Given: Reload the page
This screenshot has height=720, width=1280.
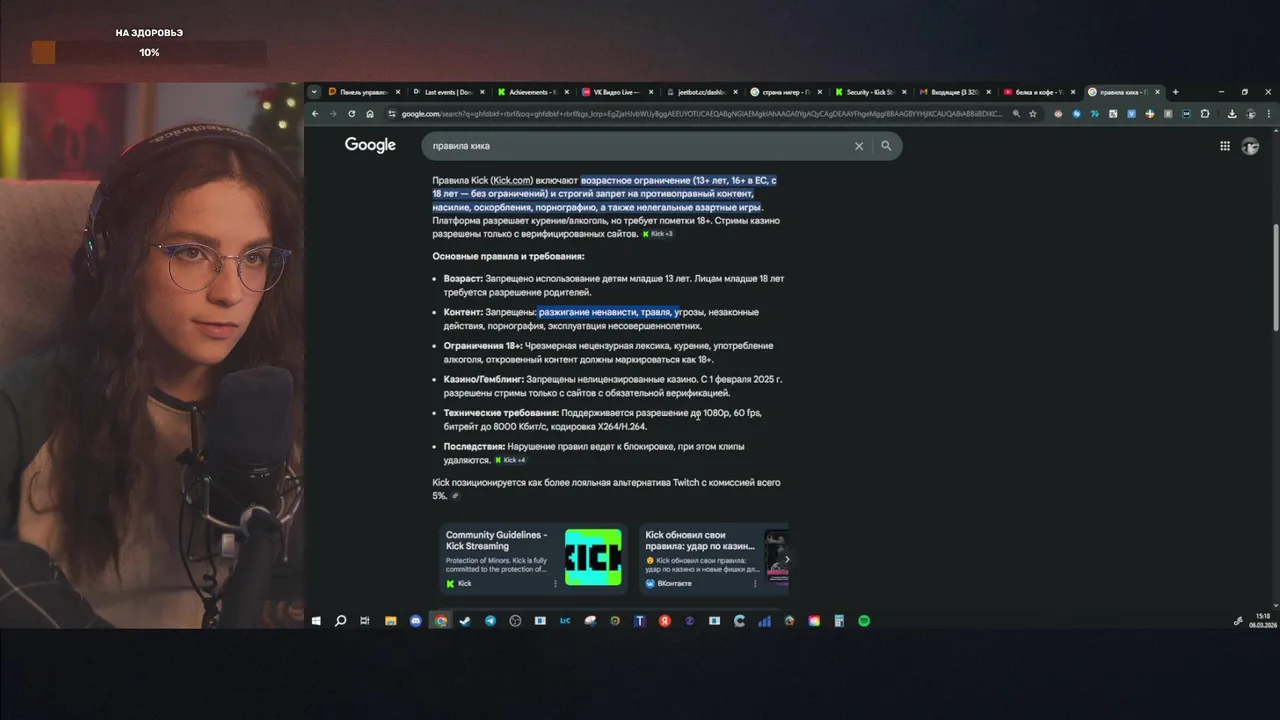Looking at the screenshot, I should [x=351, y=114].
